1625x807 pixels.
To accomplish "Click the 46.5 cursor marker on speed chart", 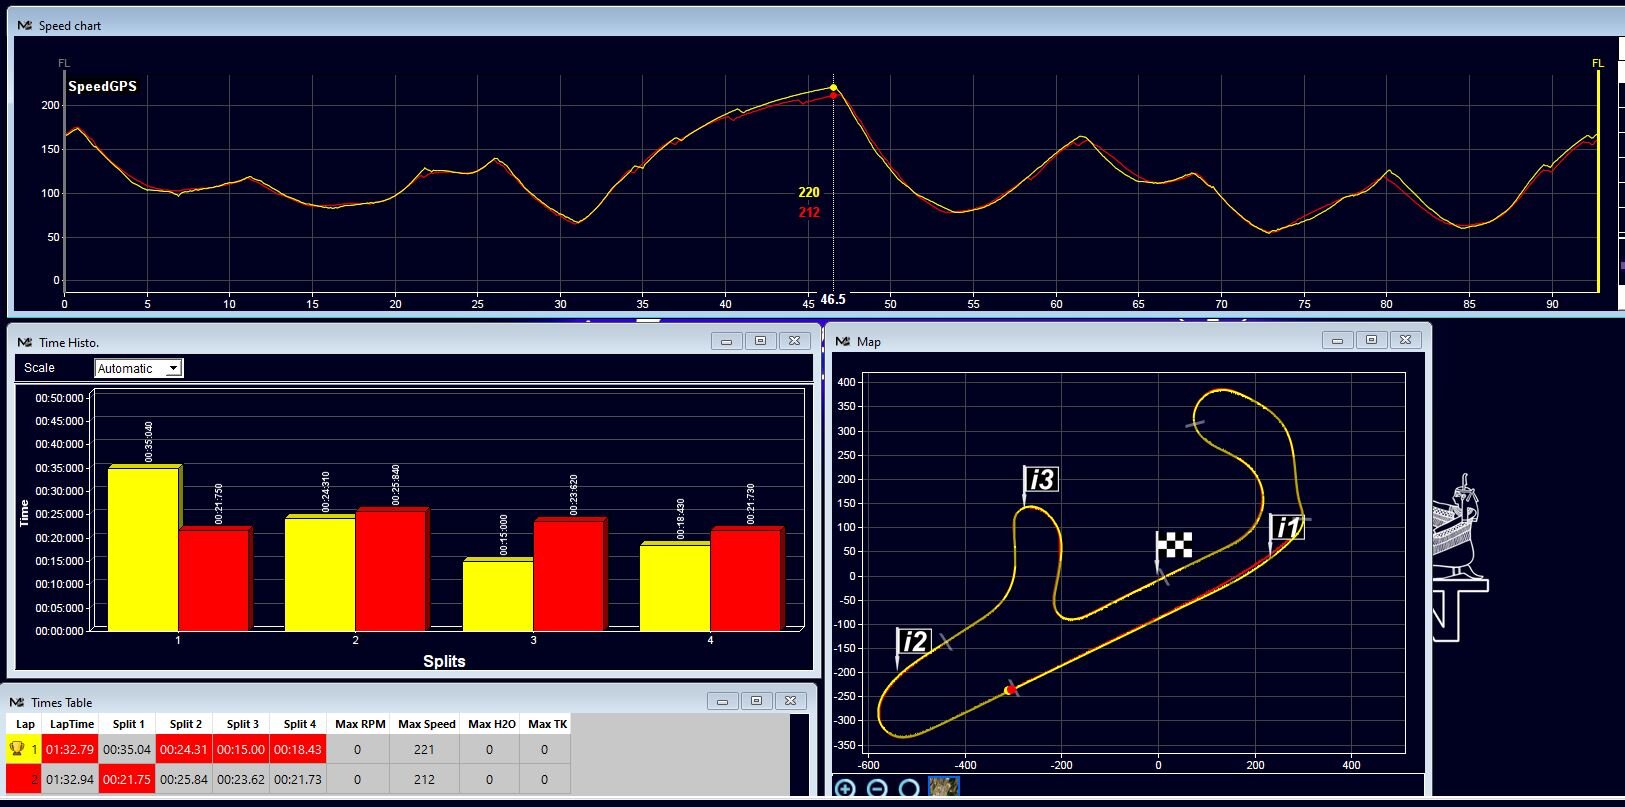I will tap(832, 299).
